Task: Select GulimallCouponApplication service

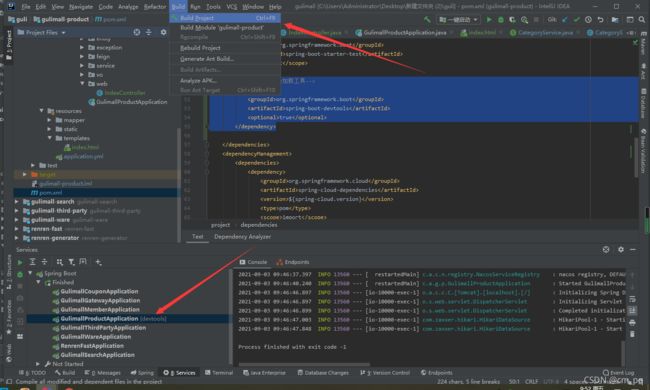Action: pos(99,291)
